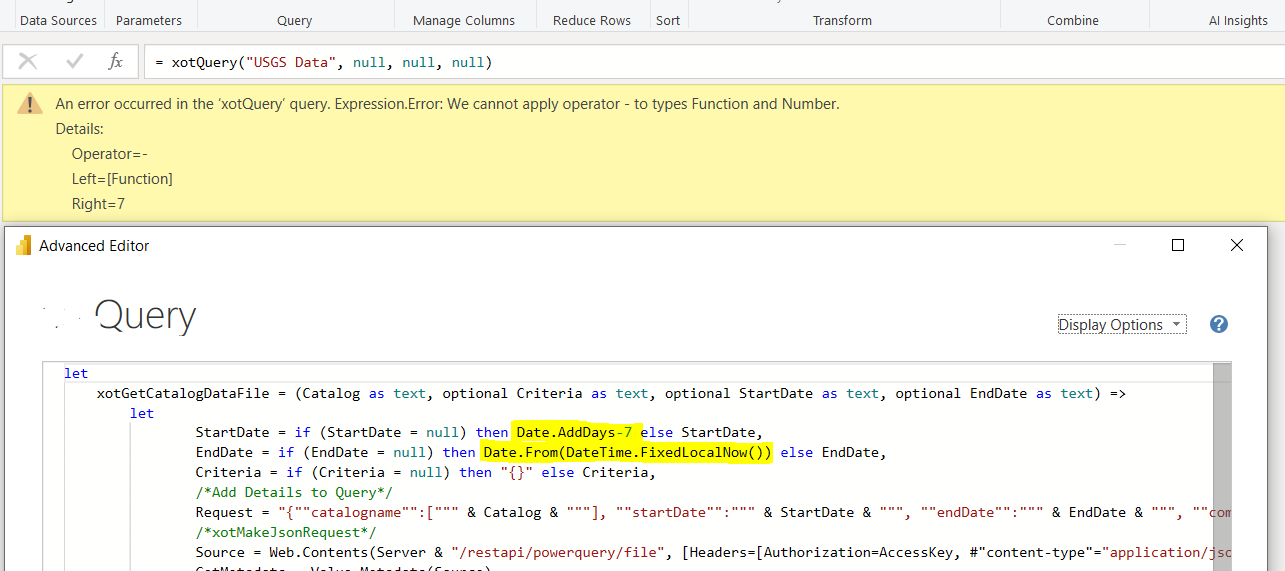Select the Sort ribbon group label
Image resolution: width=1285 pixels, height=571 pixels.
[668, 20]
